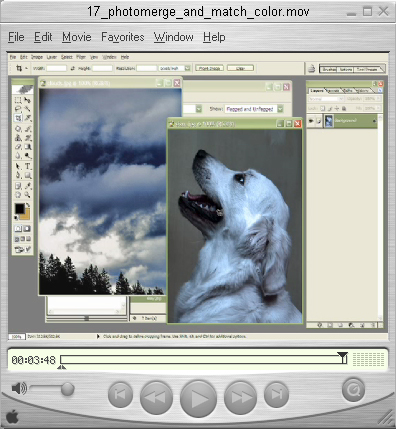Screen dimensions: 396x429
Task: Enable Lock image pixels option
Action: [330, 109]
